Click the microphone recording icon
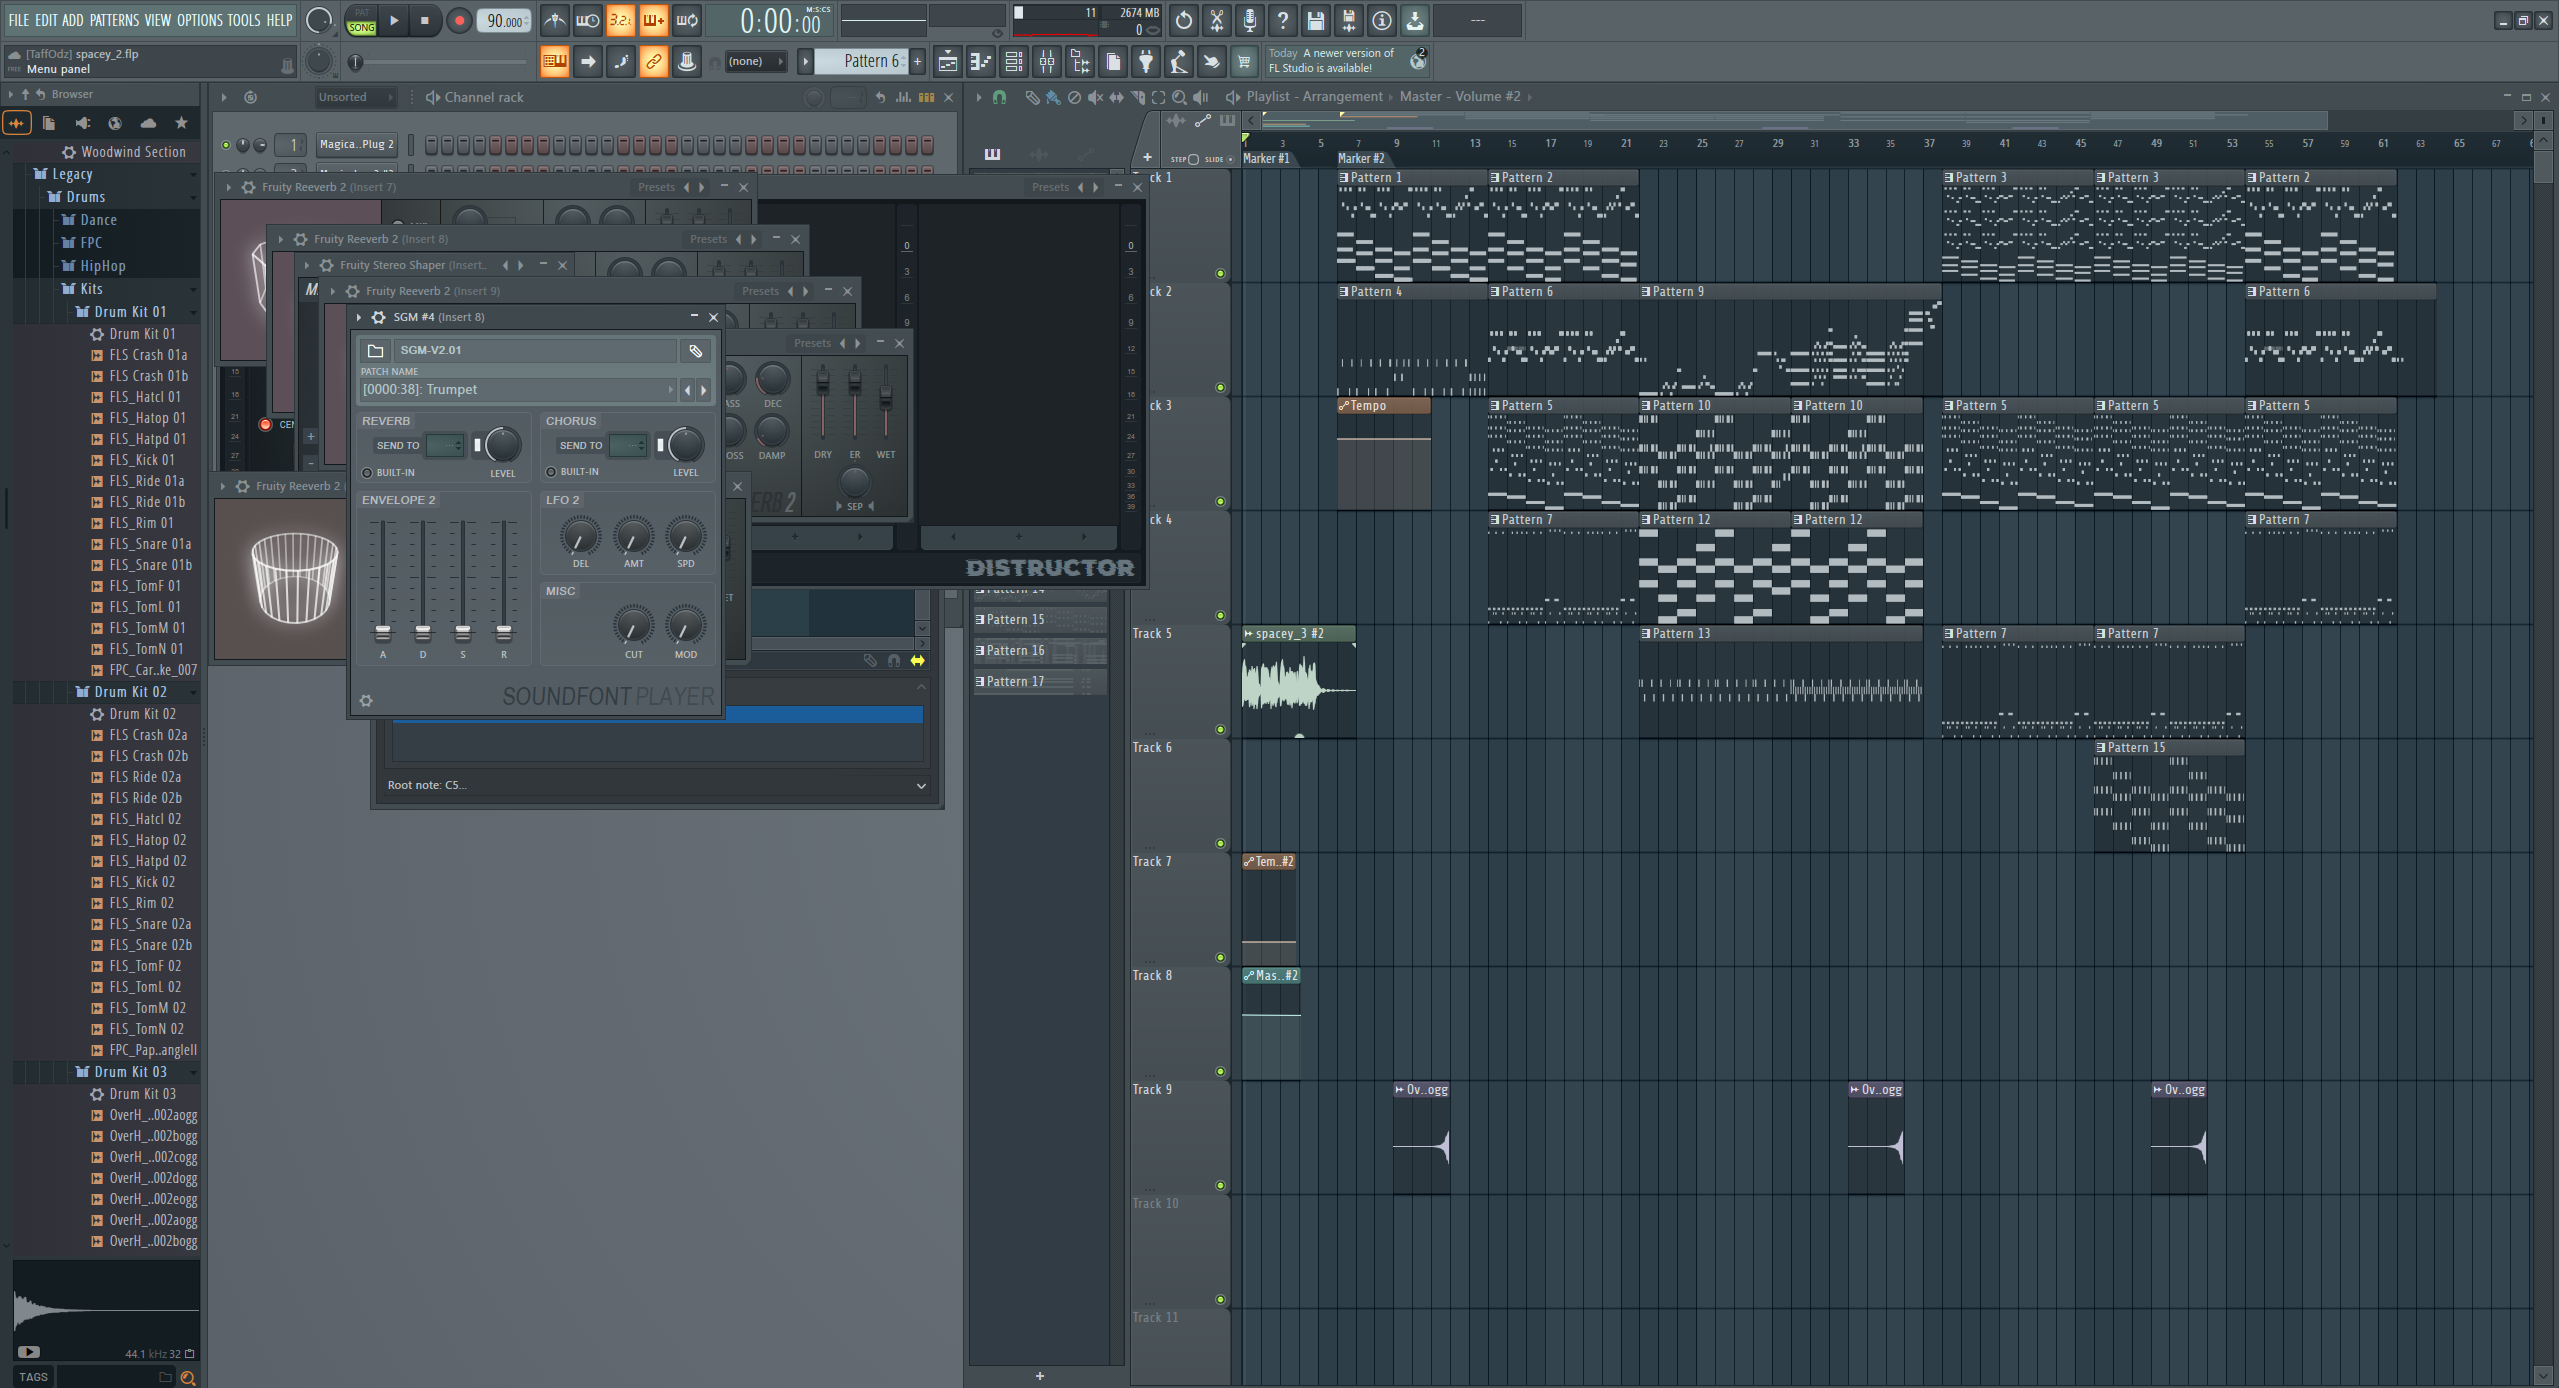Screen dimensions: 2559x1388 coord(1249,20)
